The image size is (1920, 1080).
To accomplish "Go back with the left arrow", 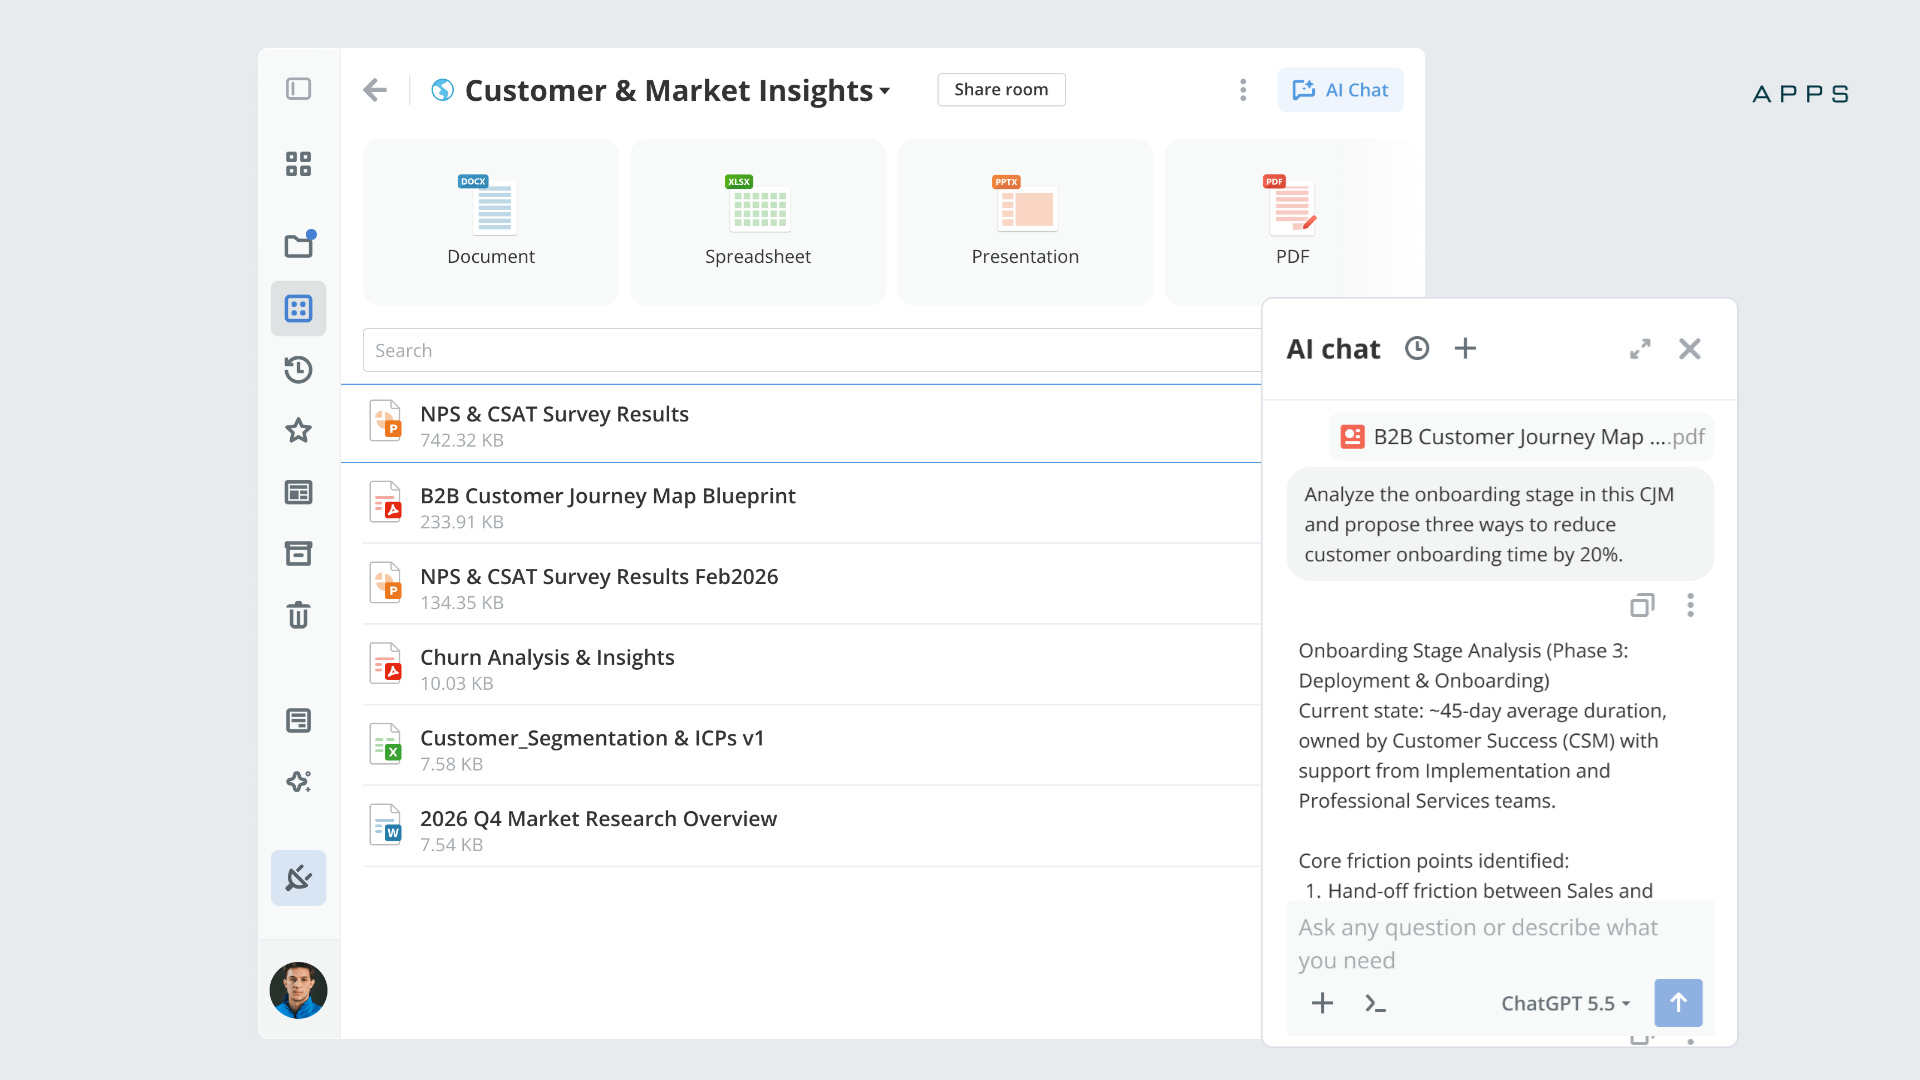I will [375, 90].
